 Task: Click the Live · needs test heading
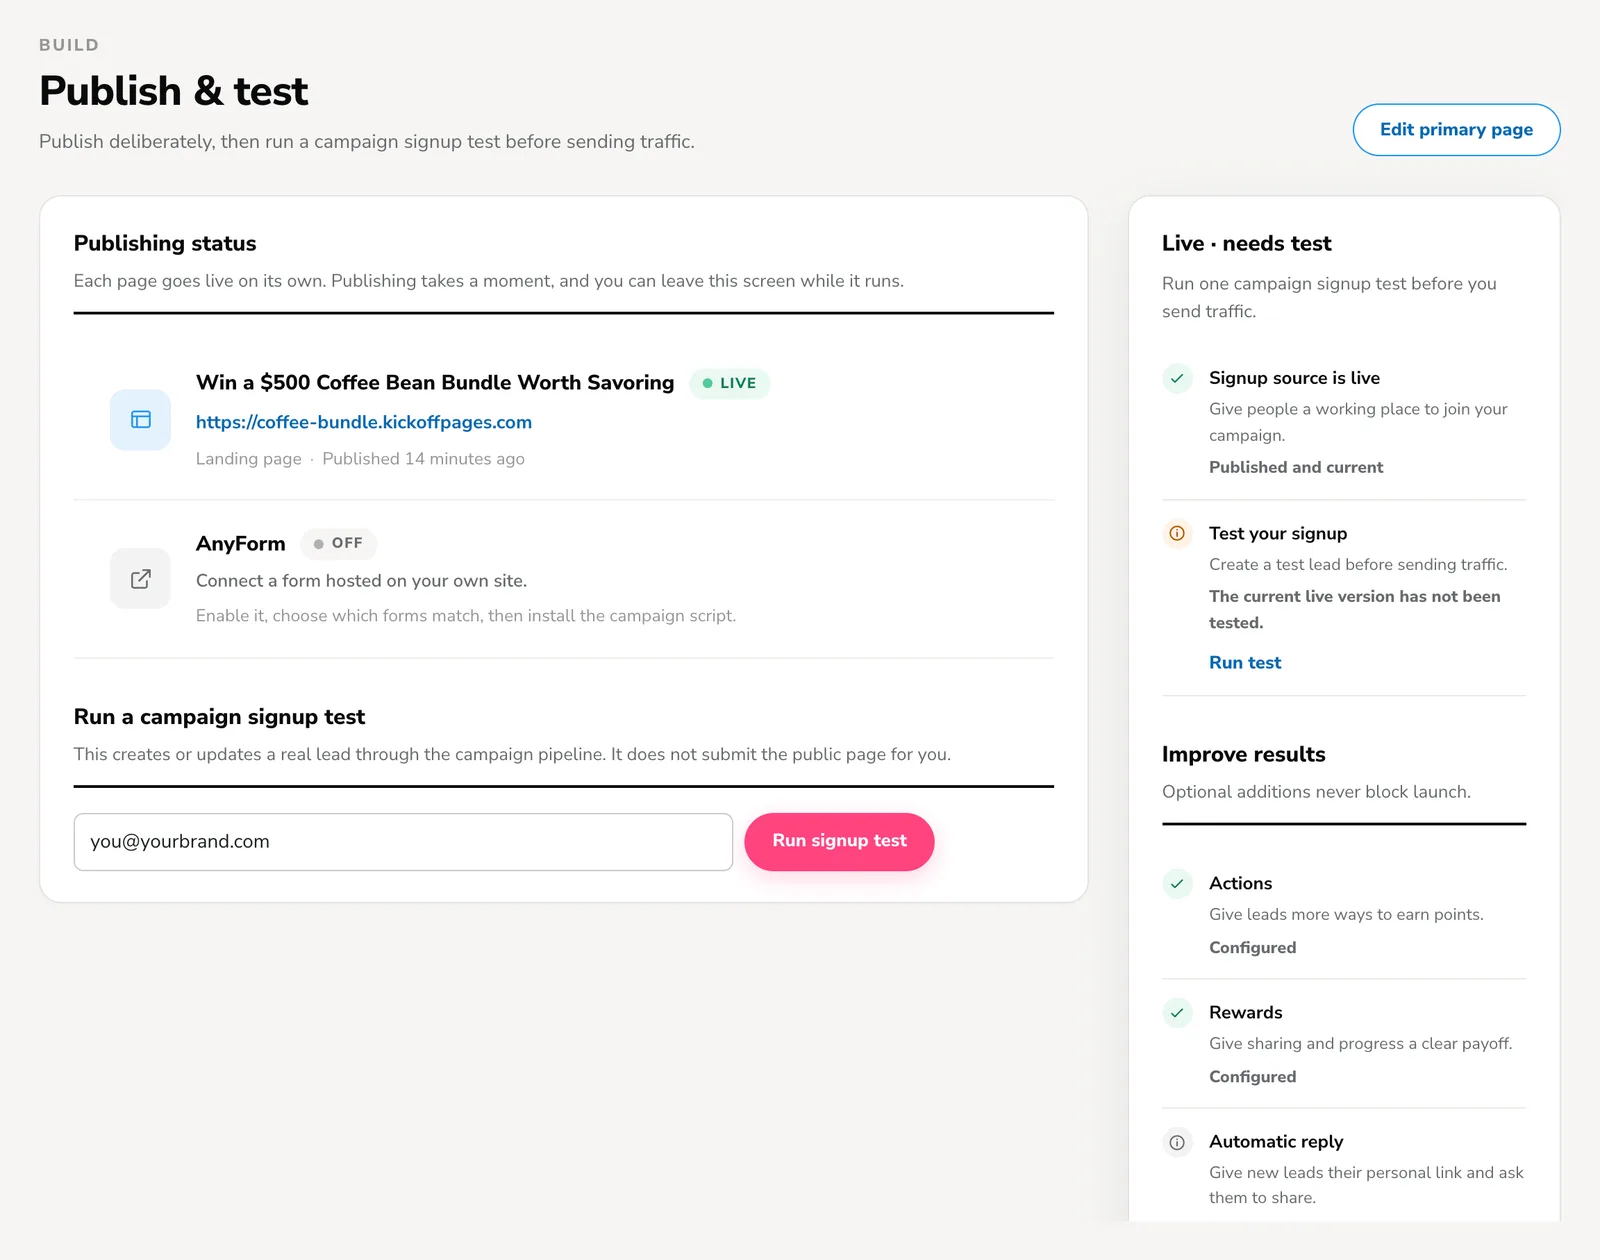[x=1246, y=244]
